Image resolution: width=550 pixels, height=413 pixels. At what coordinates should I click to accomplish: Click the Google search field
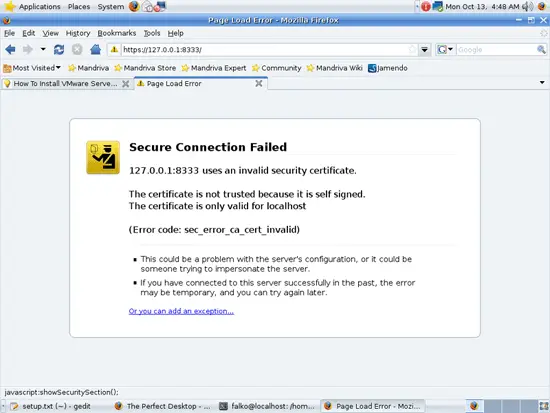pyautogui.click(x=496, y=49)
